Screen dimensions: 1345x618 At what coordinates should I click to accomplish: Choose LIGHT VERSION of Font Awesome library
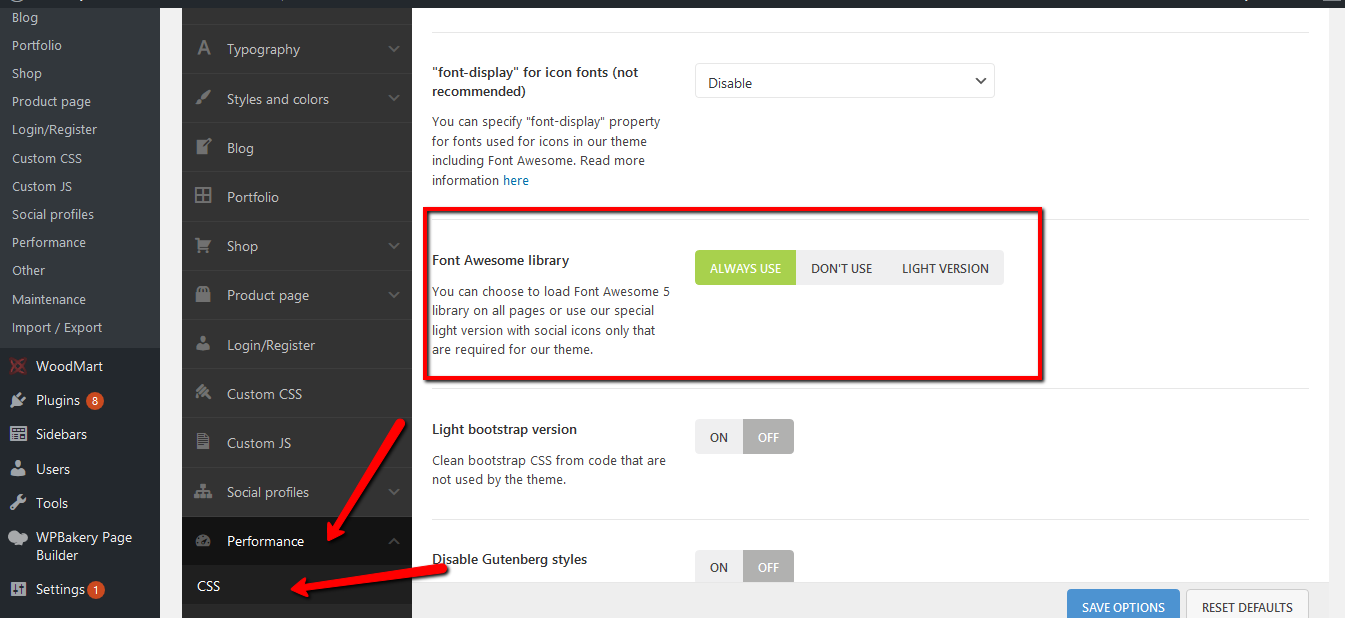click(945, 268)
